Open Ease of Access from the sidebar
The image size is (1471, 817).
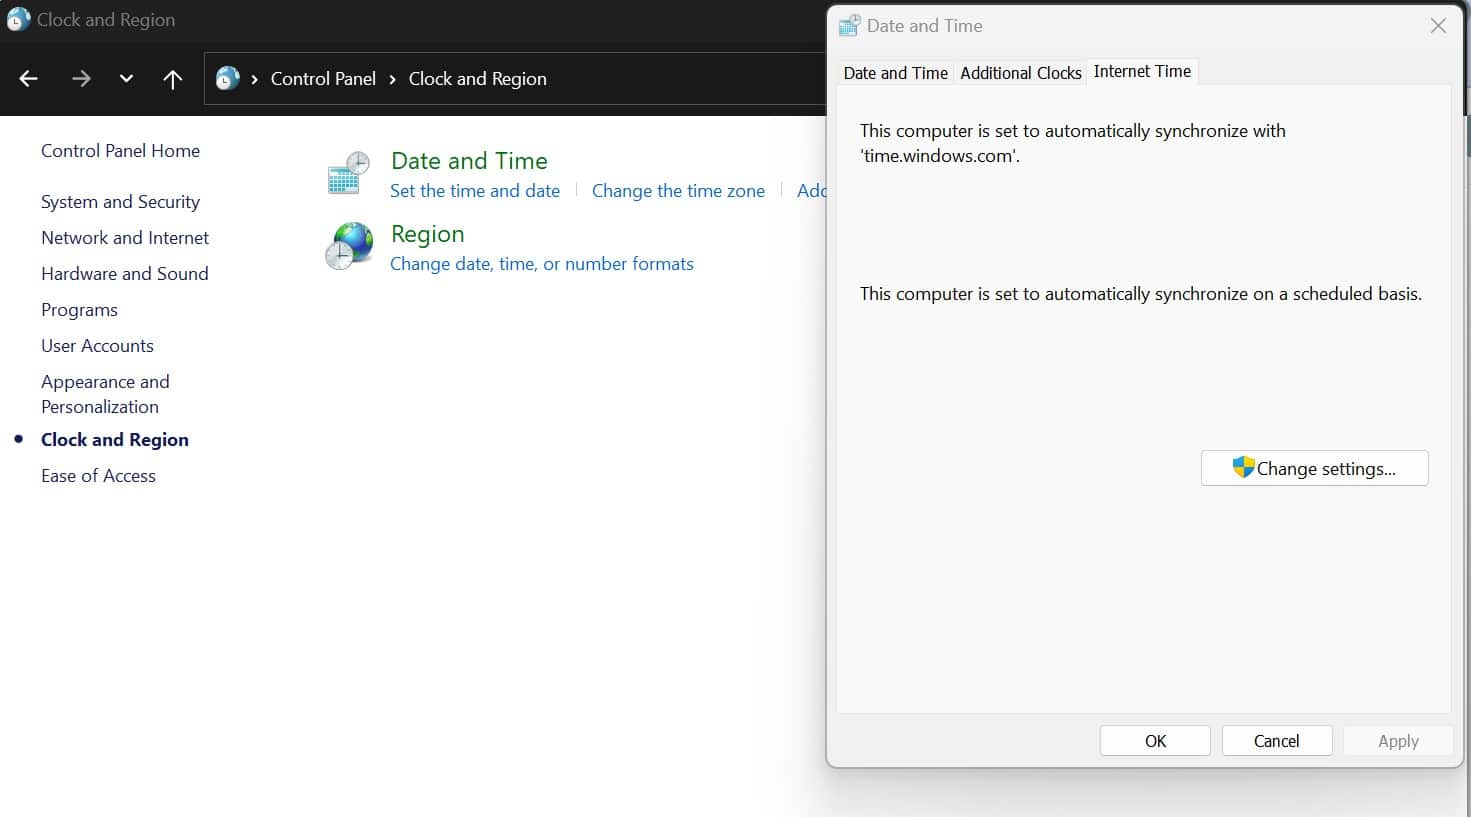pos(98,475)
